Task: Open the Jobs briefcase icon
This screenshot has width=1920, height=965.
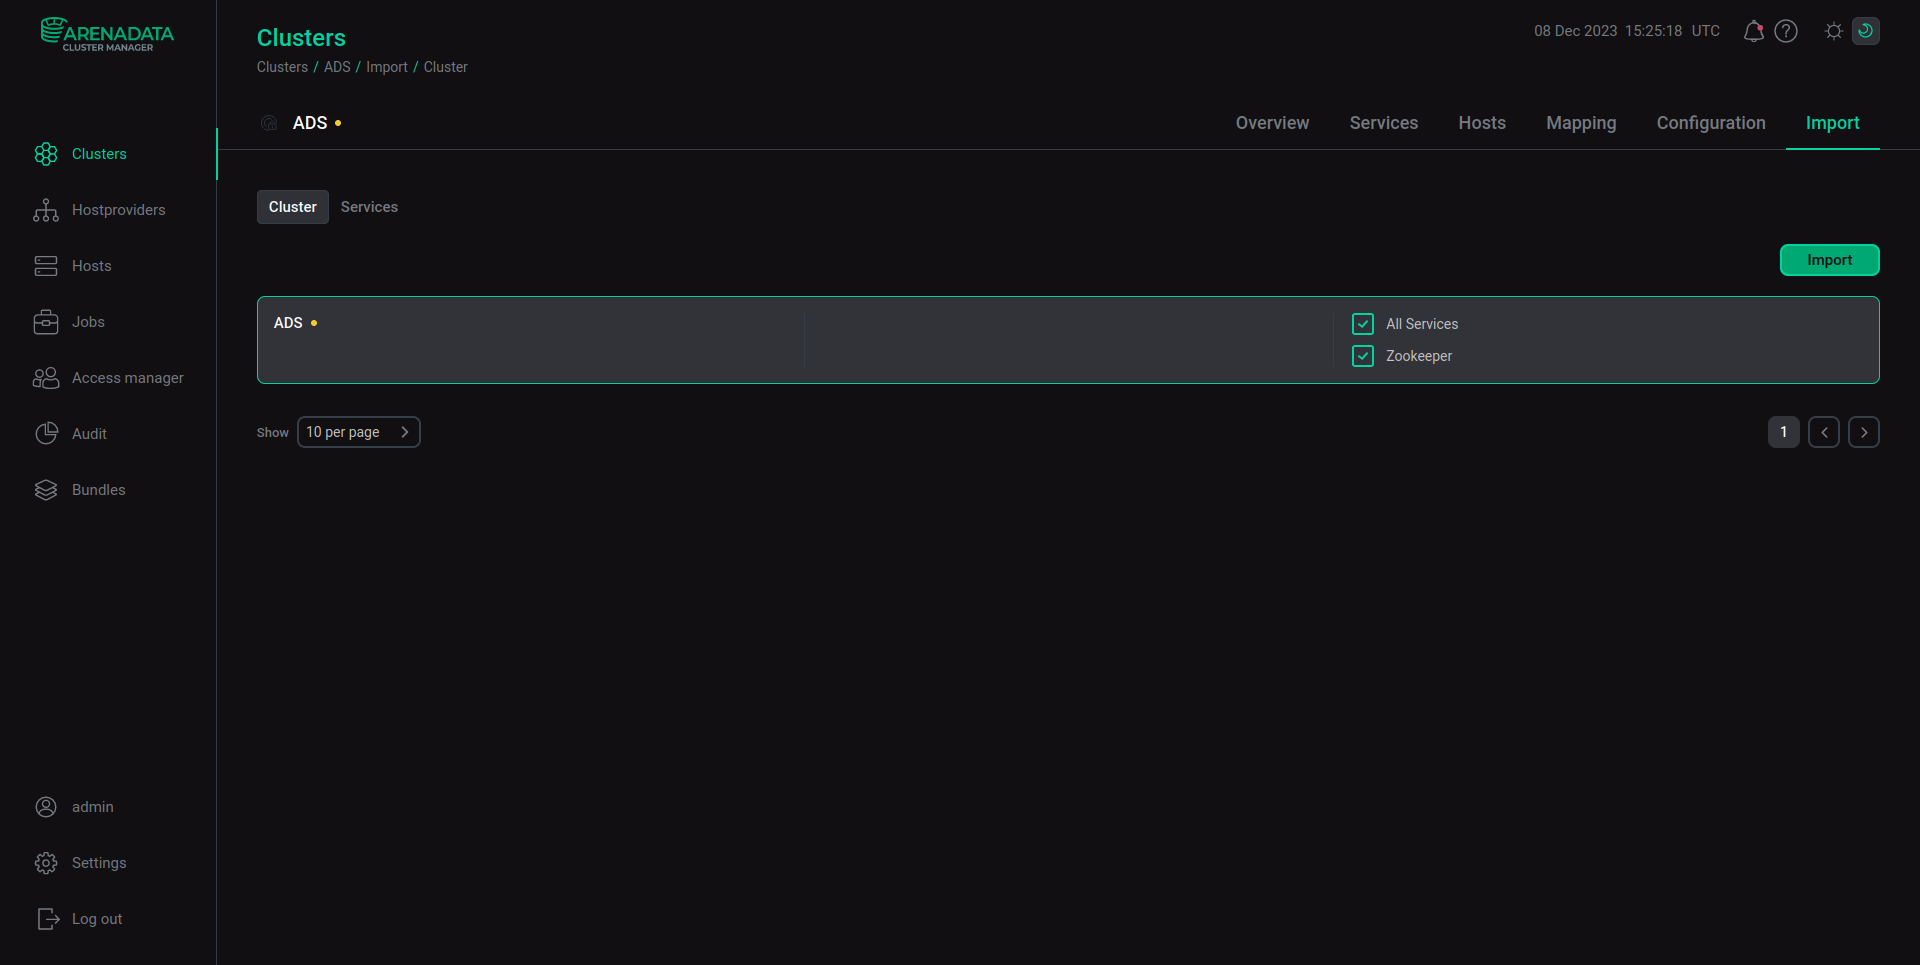Action: 46,322
